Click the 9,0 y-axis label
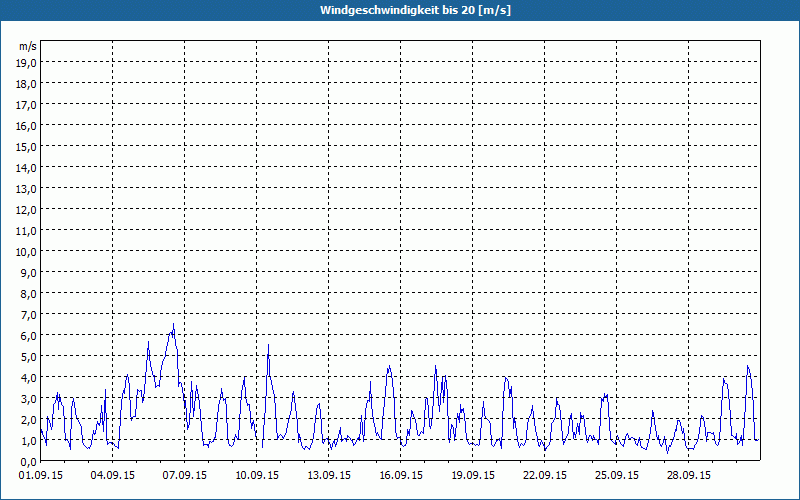 click(29, 272)
